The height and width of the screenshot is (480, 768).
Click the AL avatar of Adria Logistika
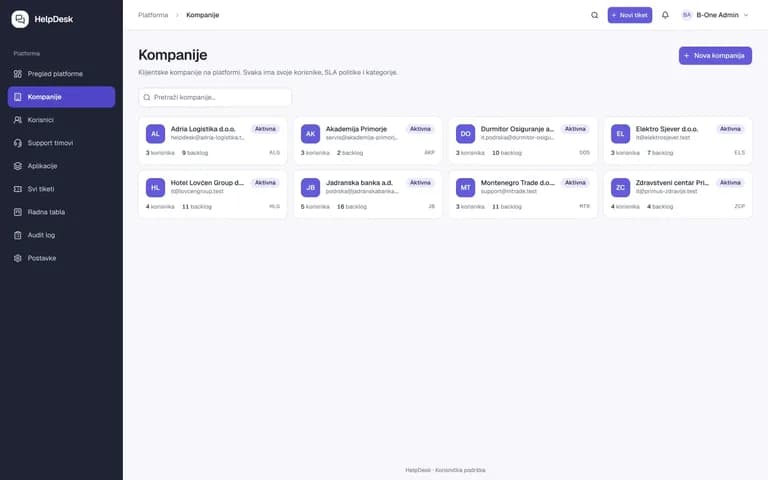click(x=155, y=134)
